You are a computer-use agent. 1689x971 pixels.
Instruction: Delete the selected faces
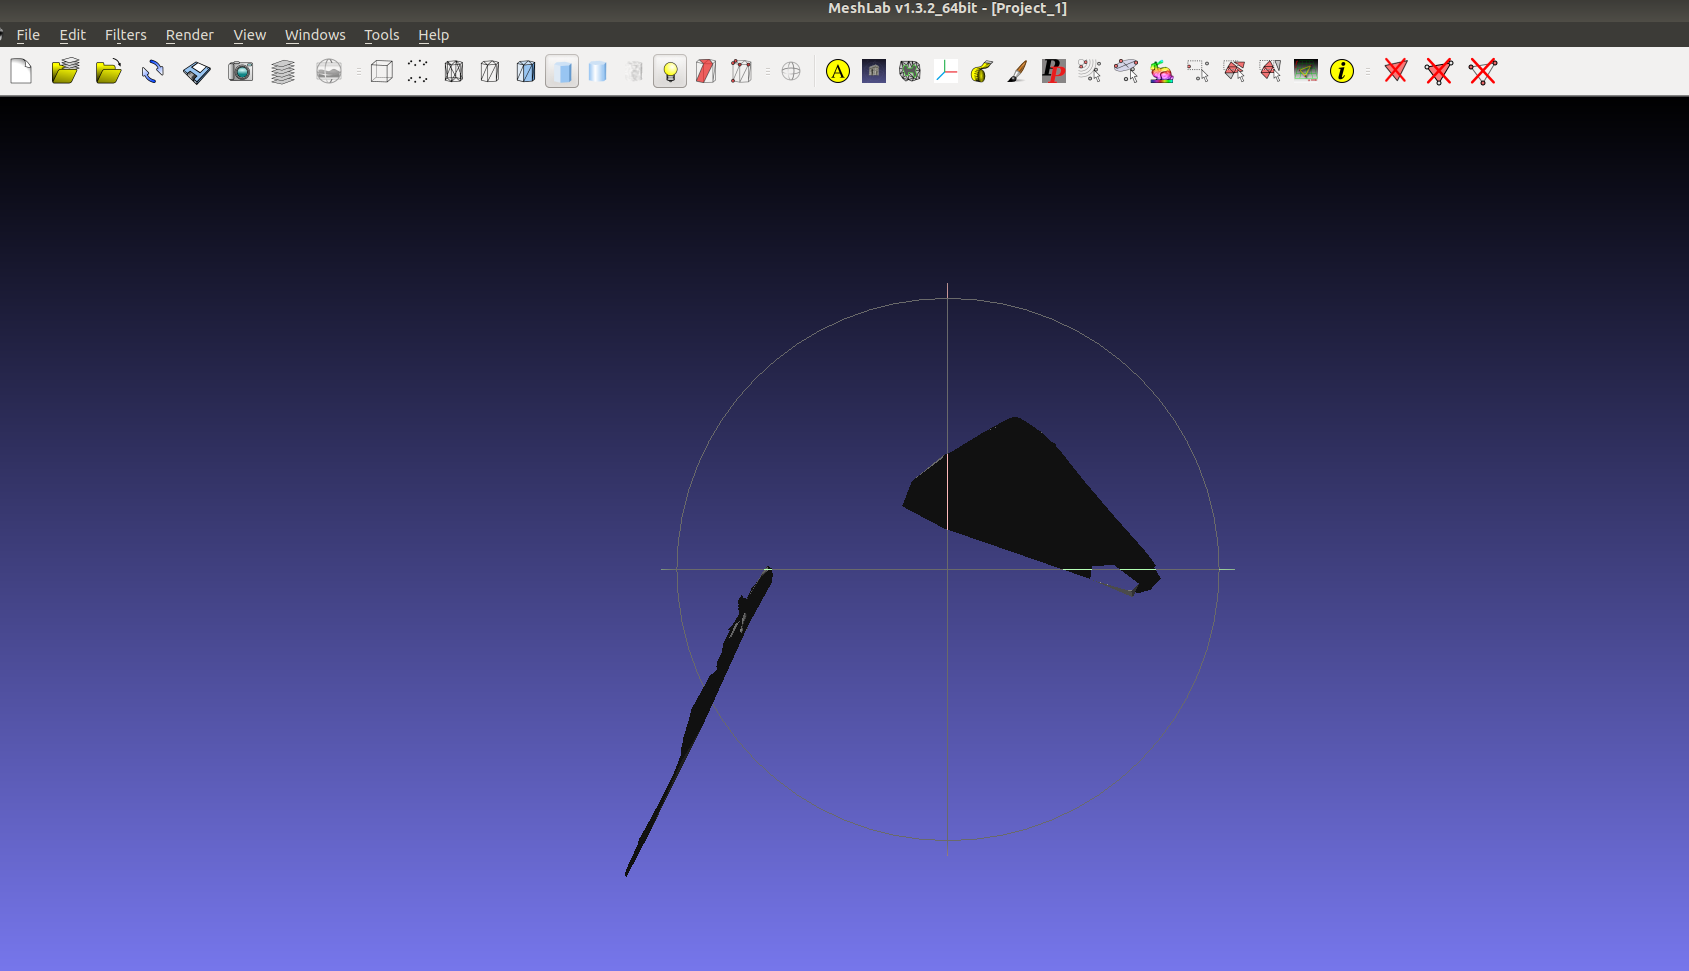[x=1394, y=71]
